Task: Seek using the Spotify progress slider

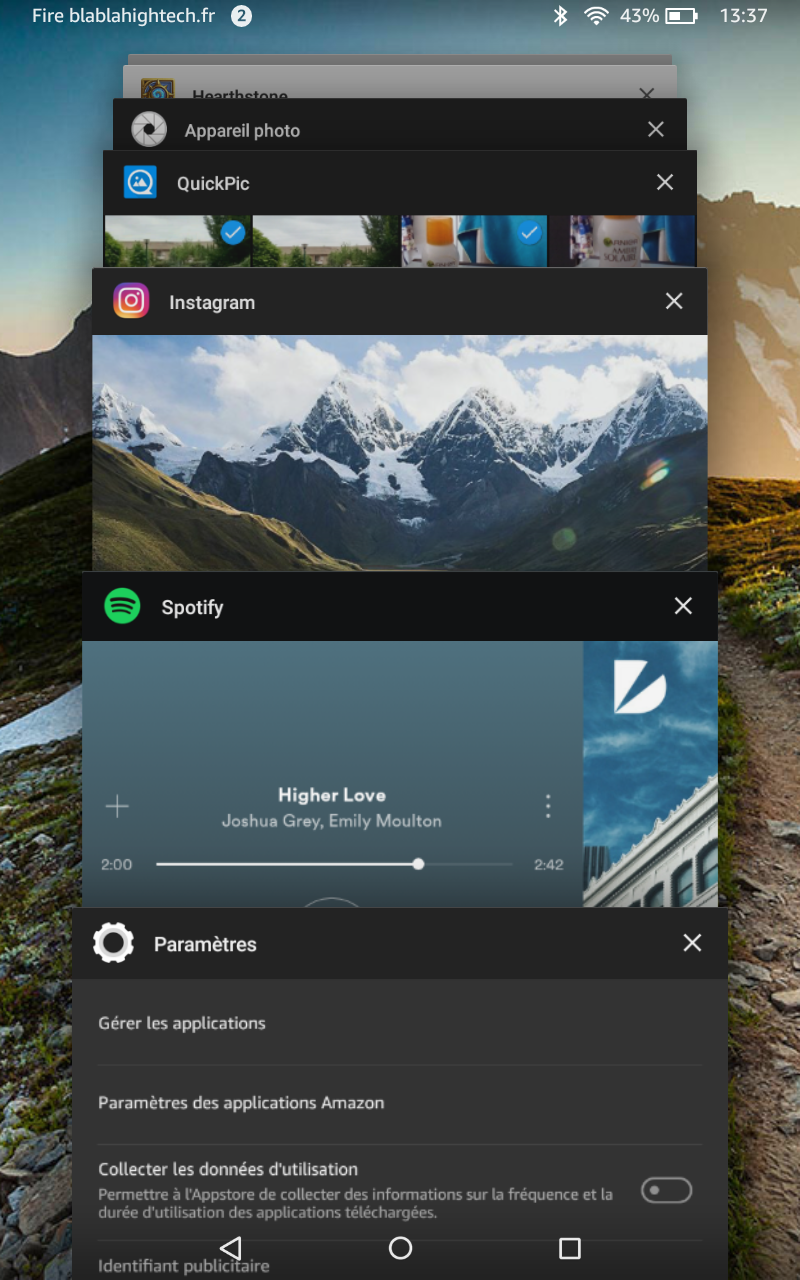Action: click(x=418, y=864)
